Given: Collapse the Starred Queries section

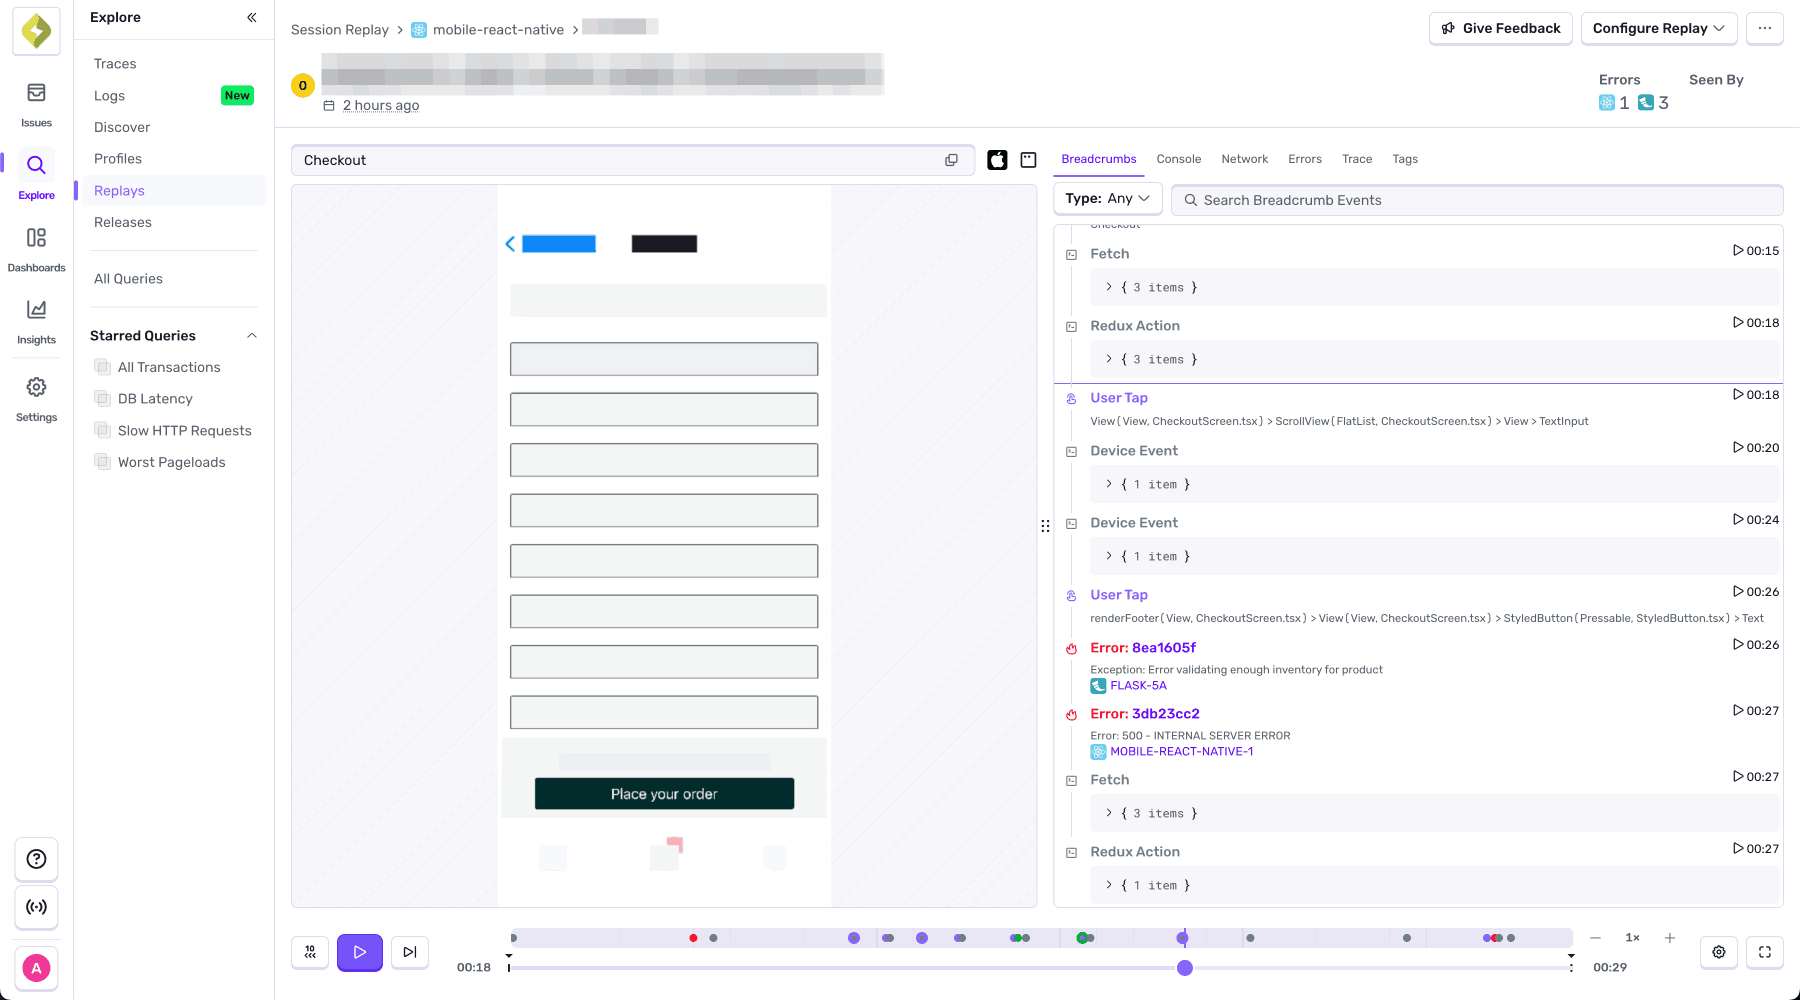Looking at the screenshot, I should pos(252,335).
